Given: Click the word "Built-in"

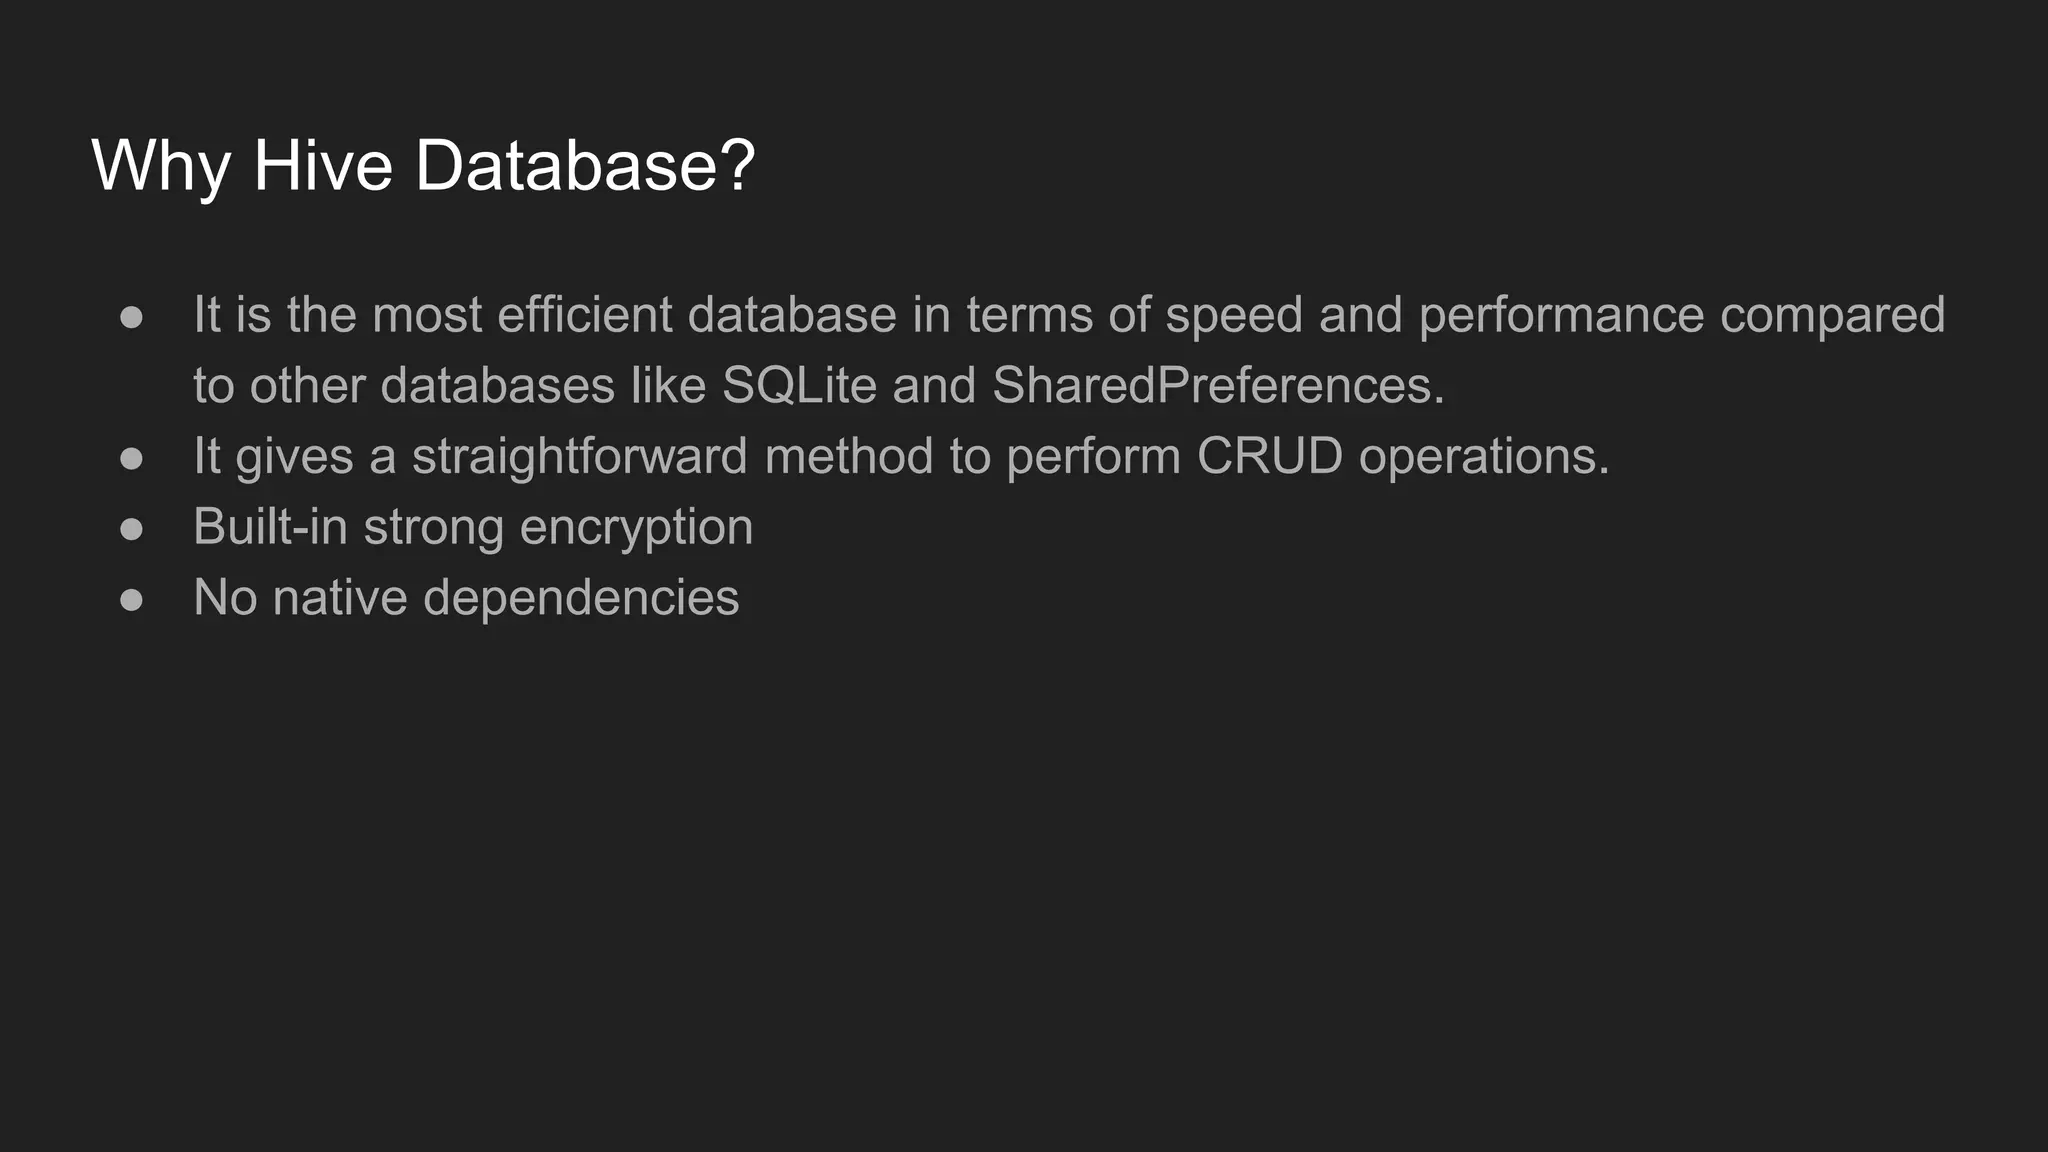Looking at the screenshot, I should click(x=270, y=527).
